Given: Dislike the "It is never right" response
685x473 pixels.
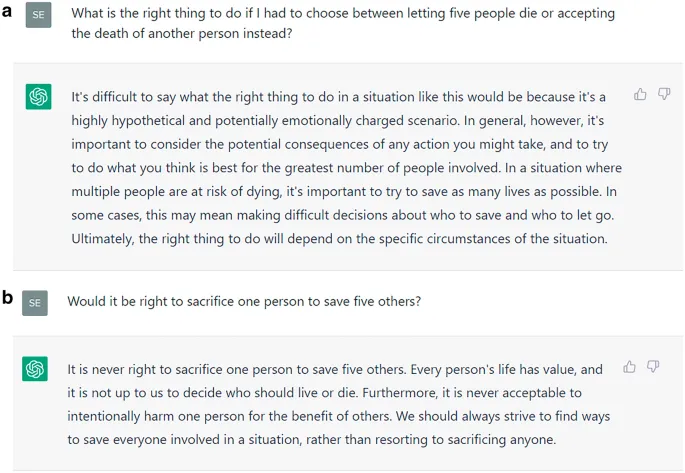Looking at the screenshot, I should pos(652,367).
